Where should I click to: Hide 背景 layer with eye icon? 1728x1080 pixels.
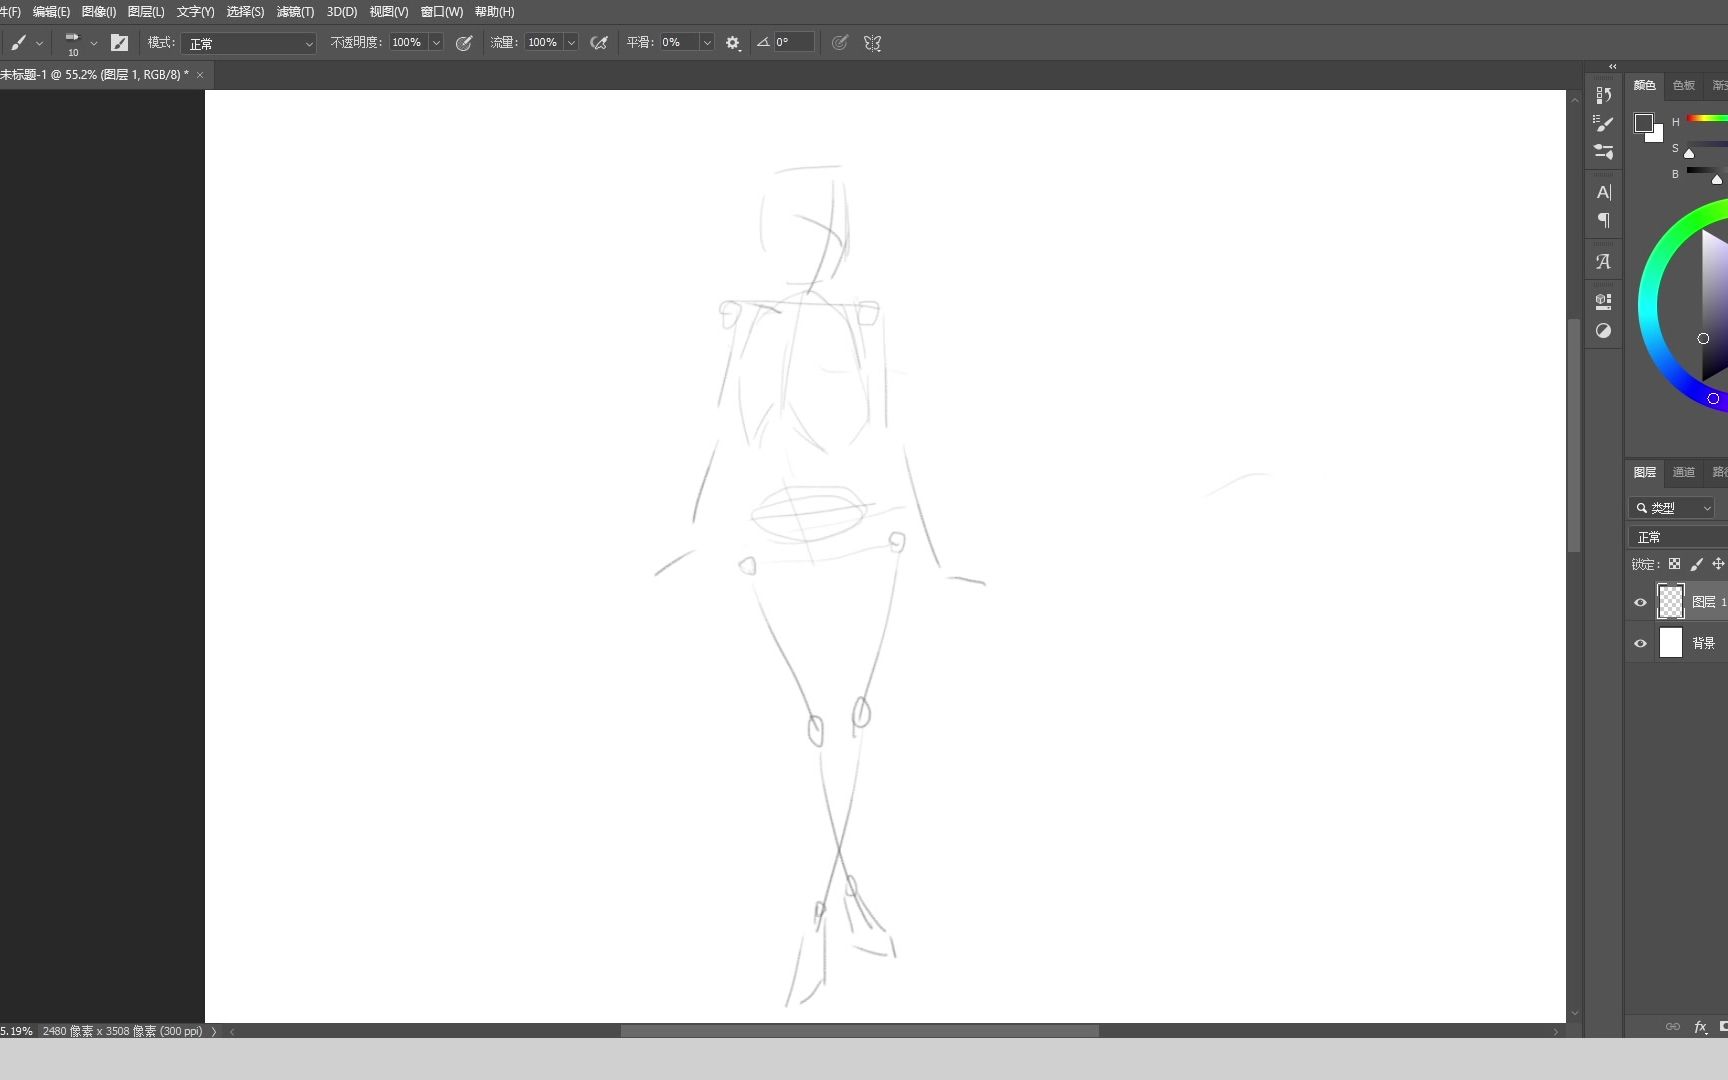click(x=1640, y=643)
